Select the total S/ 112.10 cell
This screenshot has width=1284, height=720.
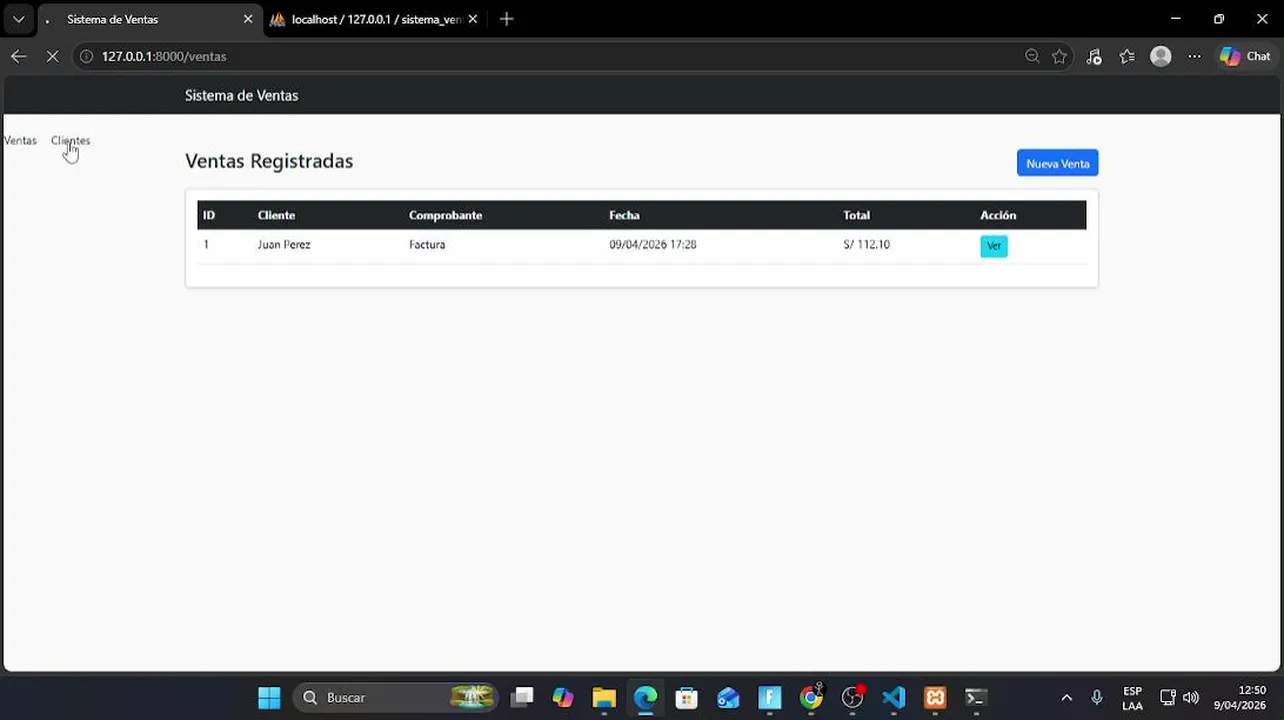[x=866, y=244]
